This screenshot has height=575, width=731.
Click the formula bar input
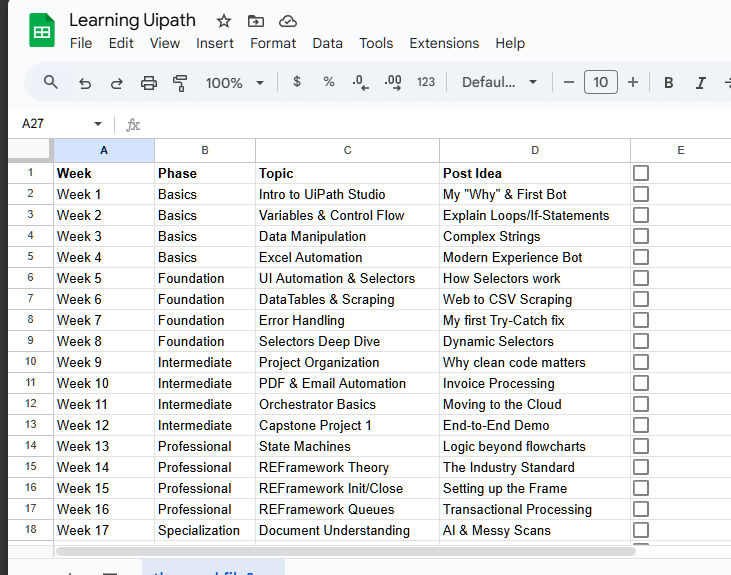(438, 125)
